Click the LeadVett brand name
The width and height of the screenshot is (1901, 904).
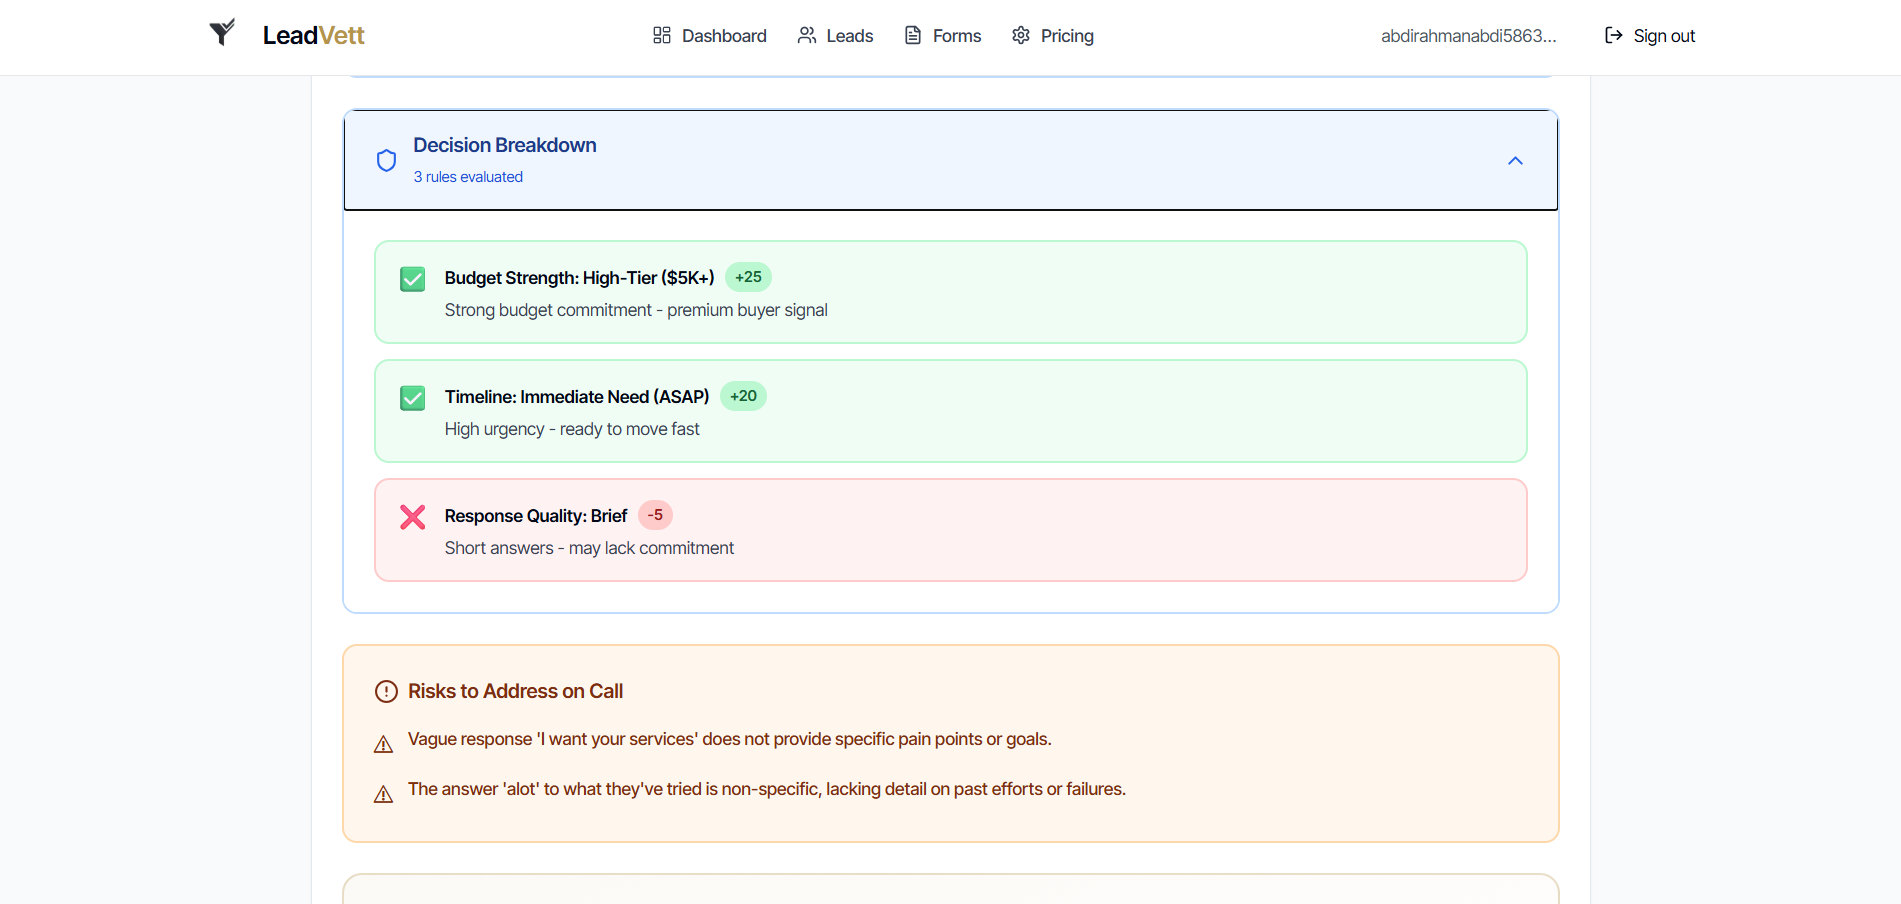tap(313, 36)
